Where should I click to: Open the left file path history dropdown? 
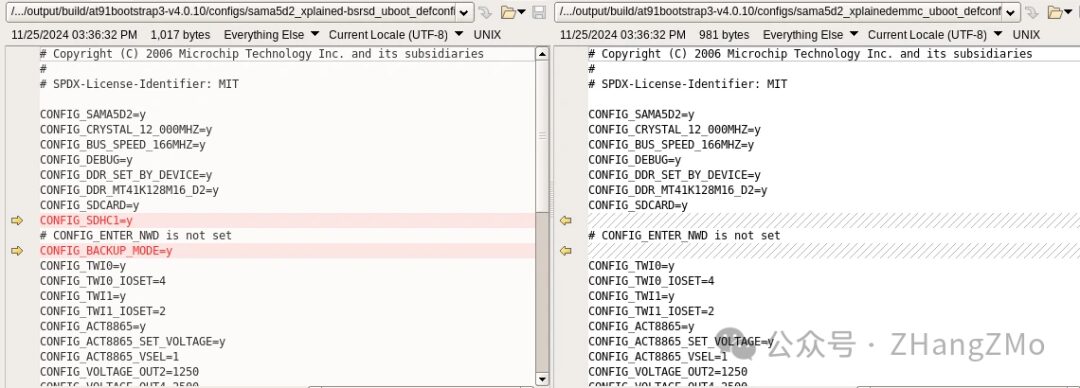464,12
